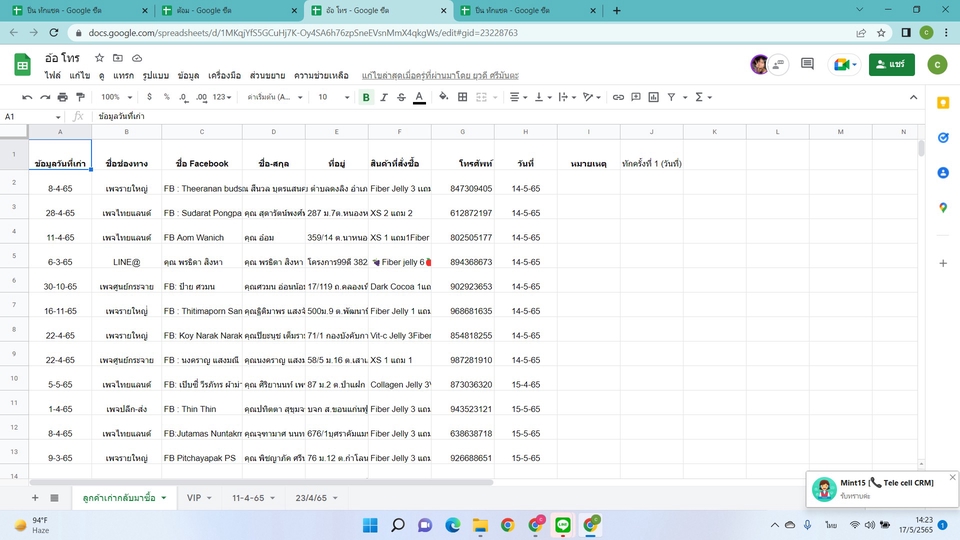Click the move to folder icon
This screenshot has height=540, width=960.
point(118,58)
